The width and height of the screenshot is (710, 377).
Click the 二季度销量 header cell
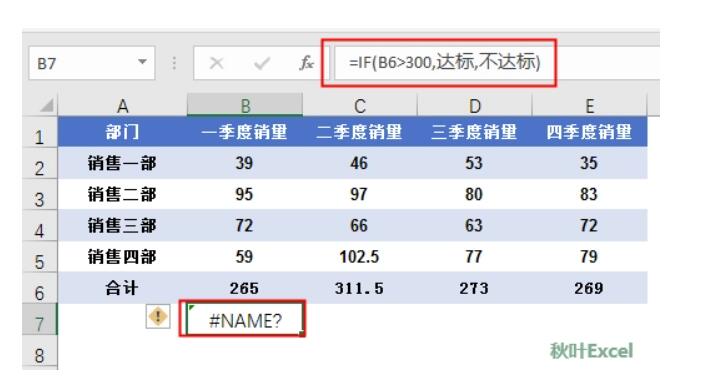(x=359, y=132)
